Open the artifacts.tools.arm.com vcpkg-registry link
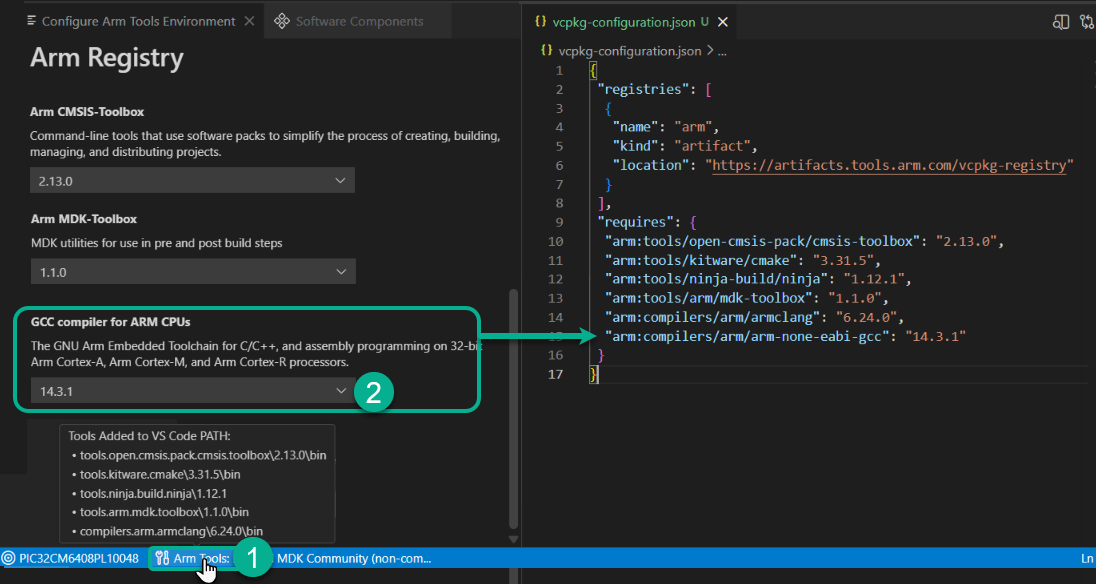This screenshot has height=584, width=1096. pos(889,166)
